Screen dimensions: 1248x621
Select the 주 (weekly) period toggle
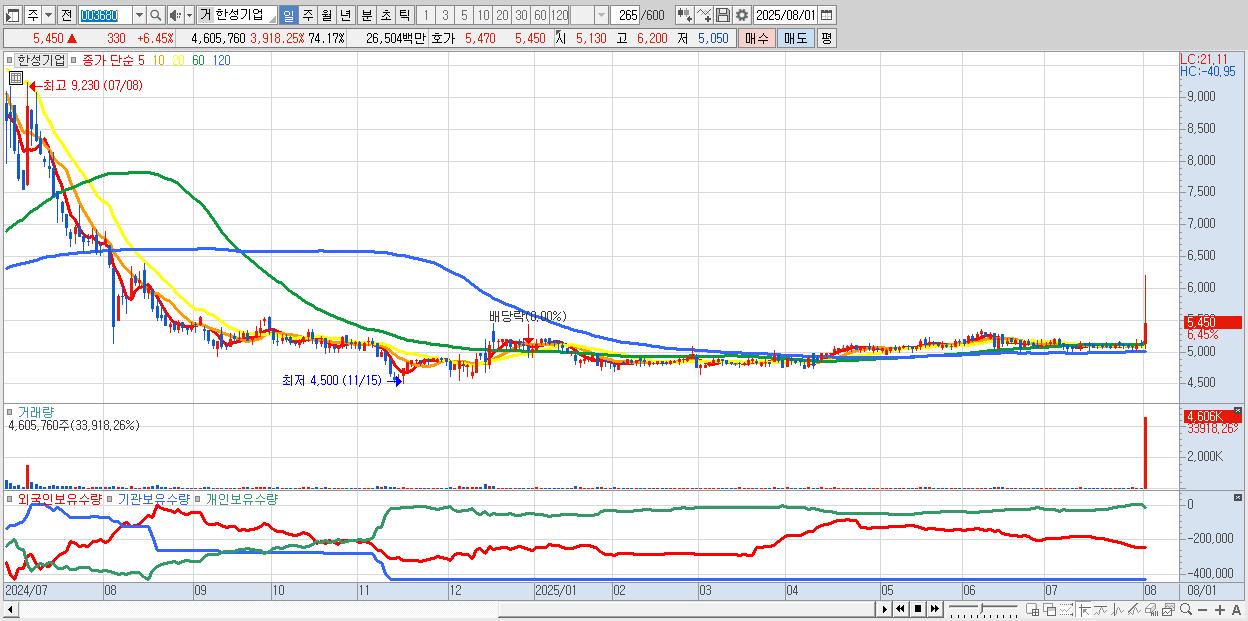[x=307, y=15]
